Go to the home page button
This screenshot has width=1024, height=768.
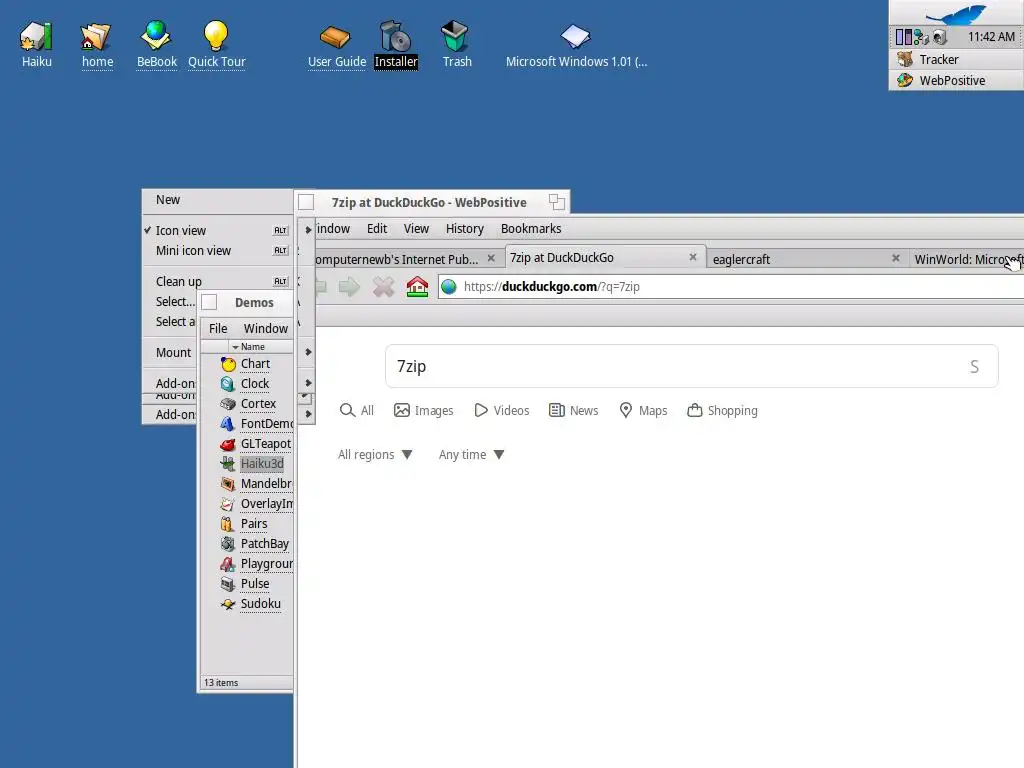[x=417, y=286]
